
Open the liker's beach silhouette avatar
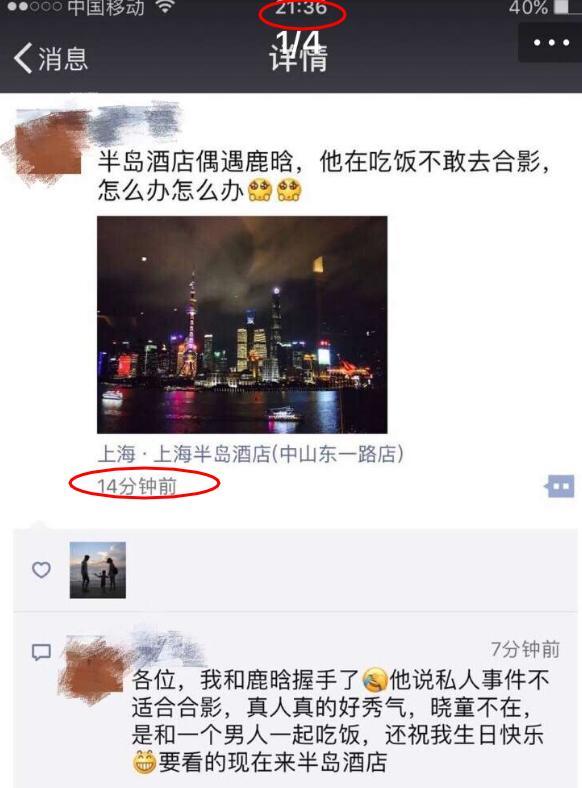click(98, 570)
